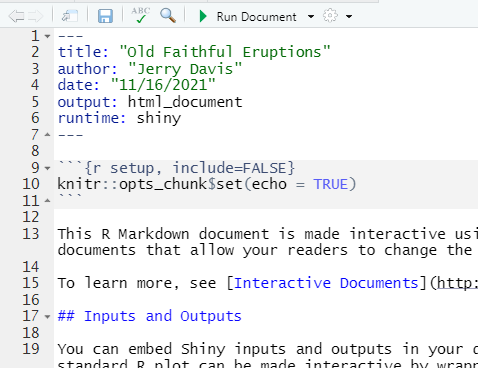Click the author "Jerry Davis" string

tap(185, 69)
